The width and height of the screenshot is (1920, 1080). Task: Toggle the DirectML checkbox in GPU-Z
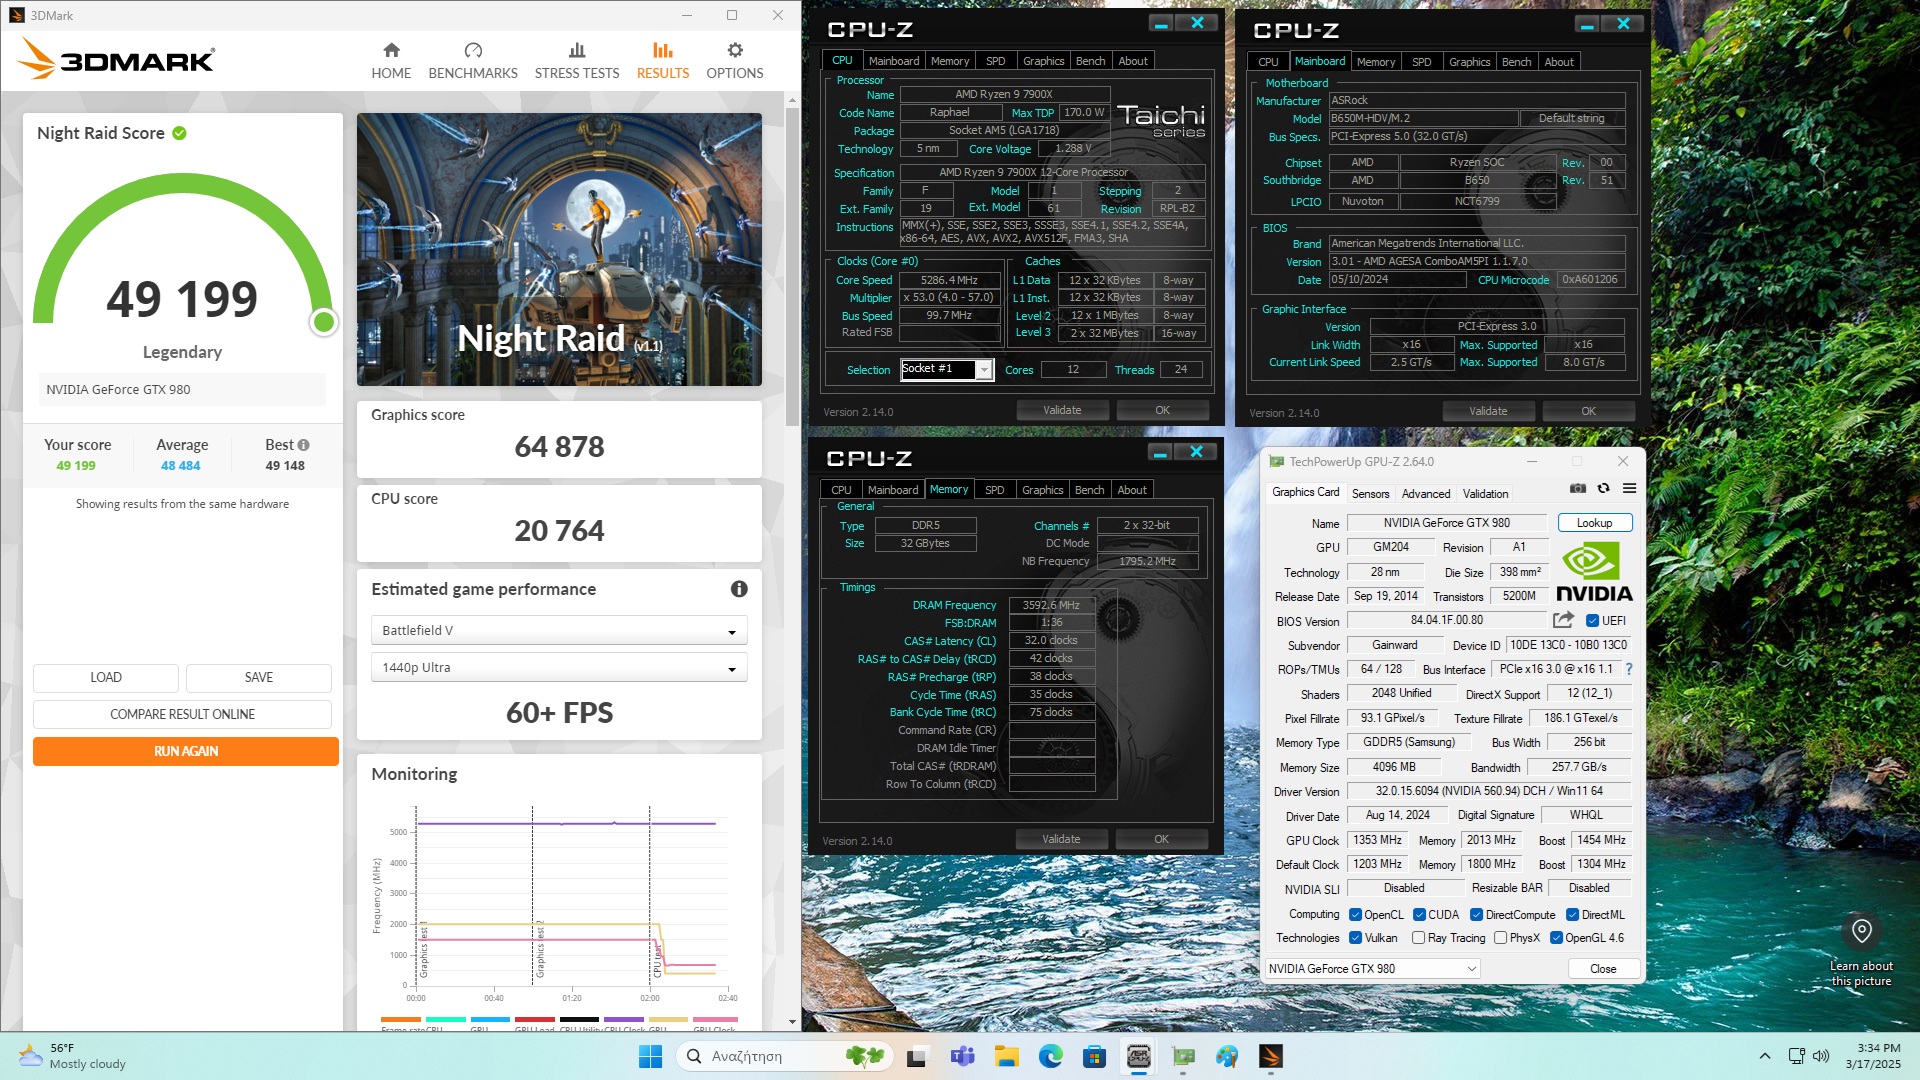point(1572,915)
